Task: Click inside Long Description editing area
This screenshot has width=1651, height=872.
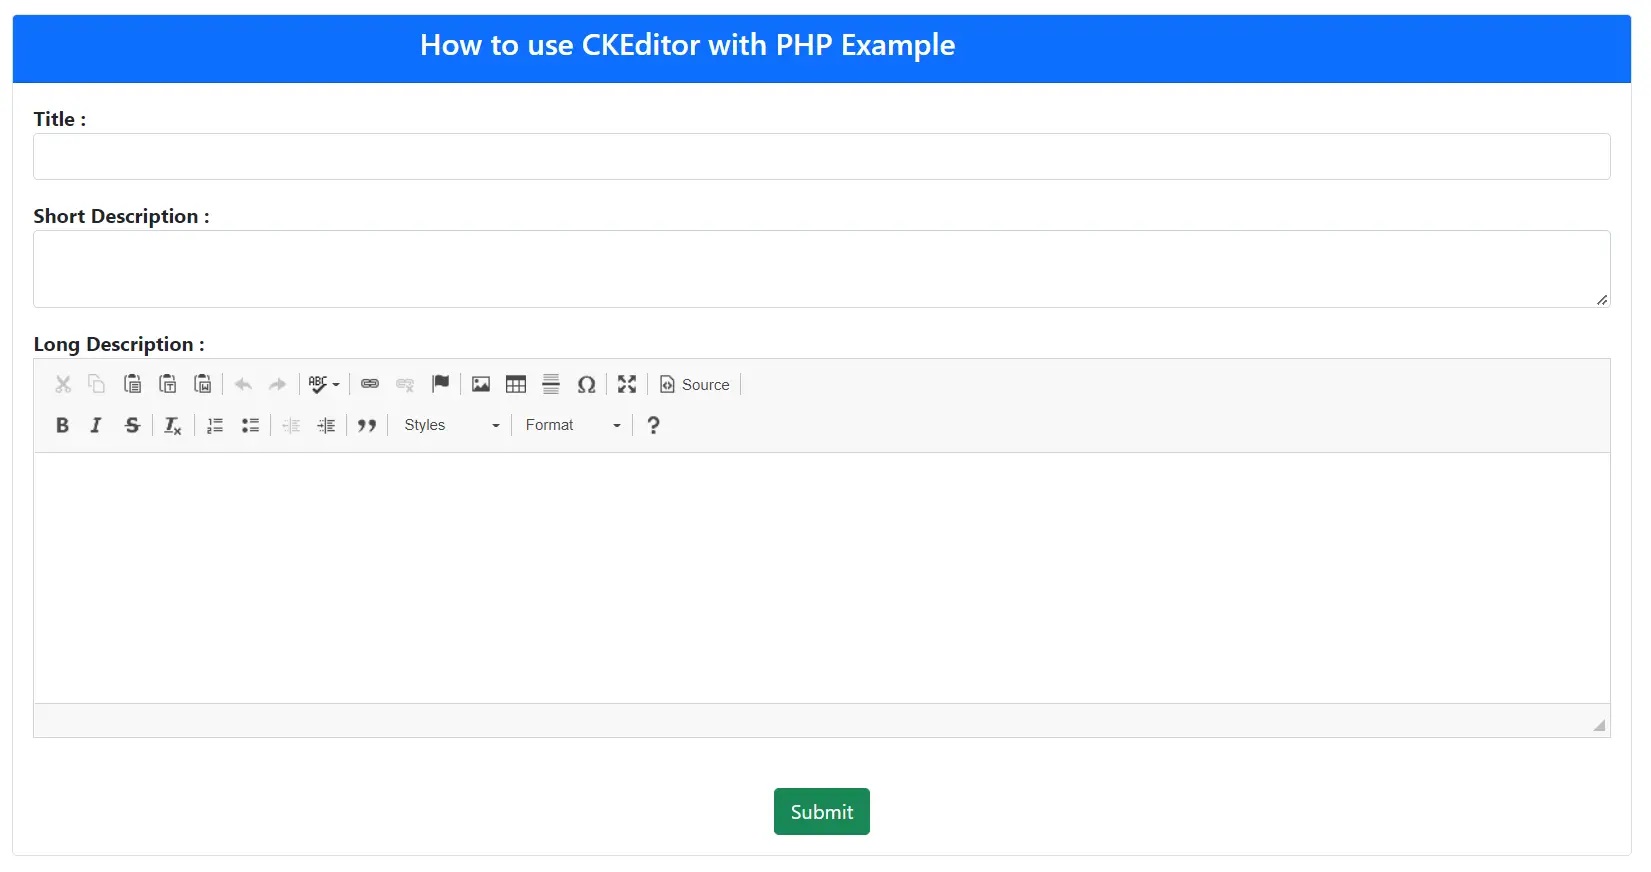Action: point(821,578)
